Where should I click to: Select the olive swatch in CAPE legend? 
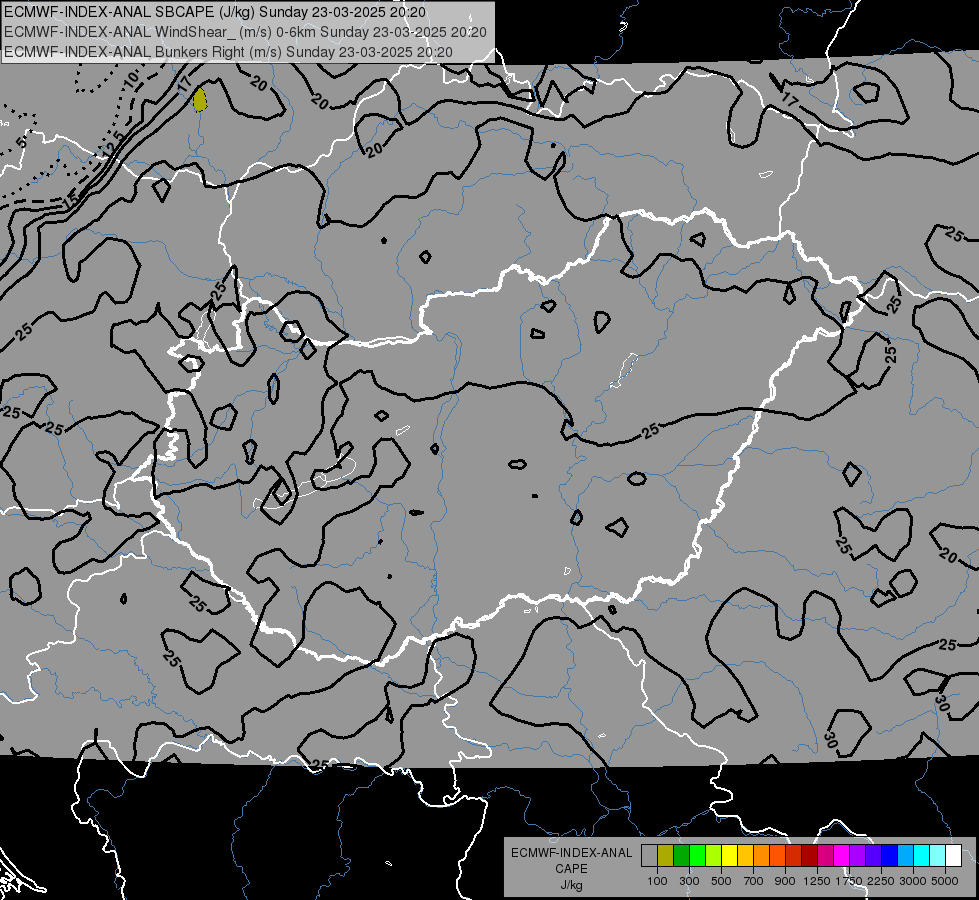[x=666, y=856]
